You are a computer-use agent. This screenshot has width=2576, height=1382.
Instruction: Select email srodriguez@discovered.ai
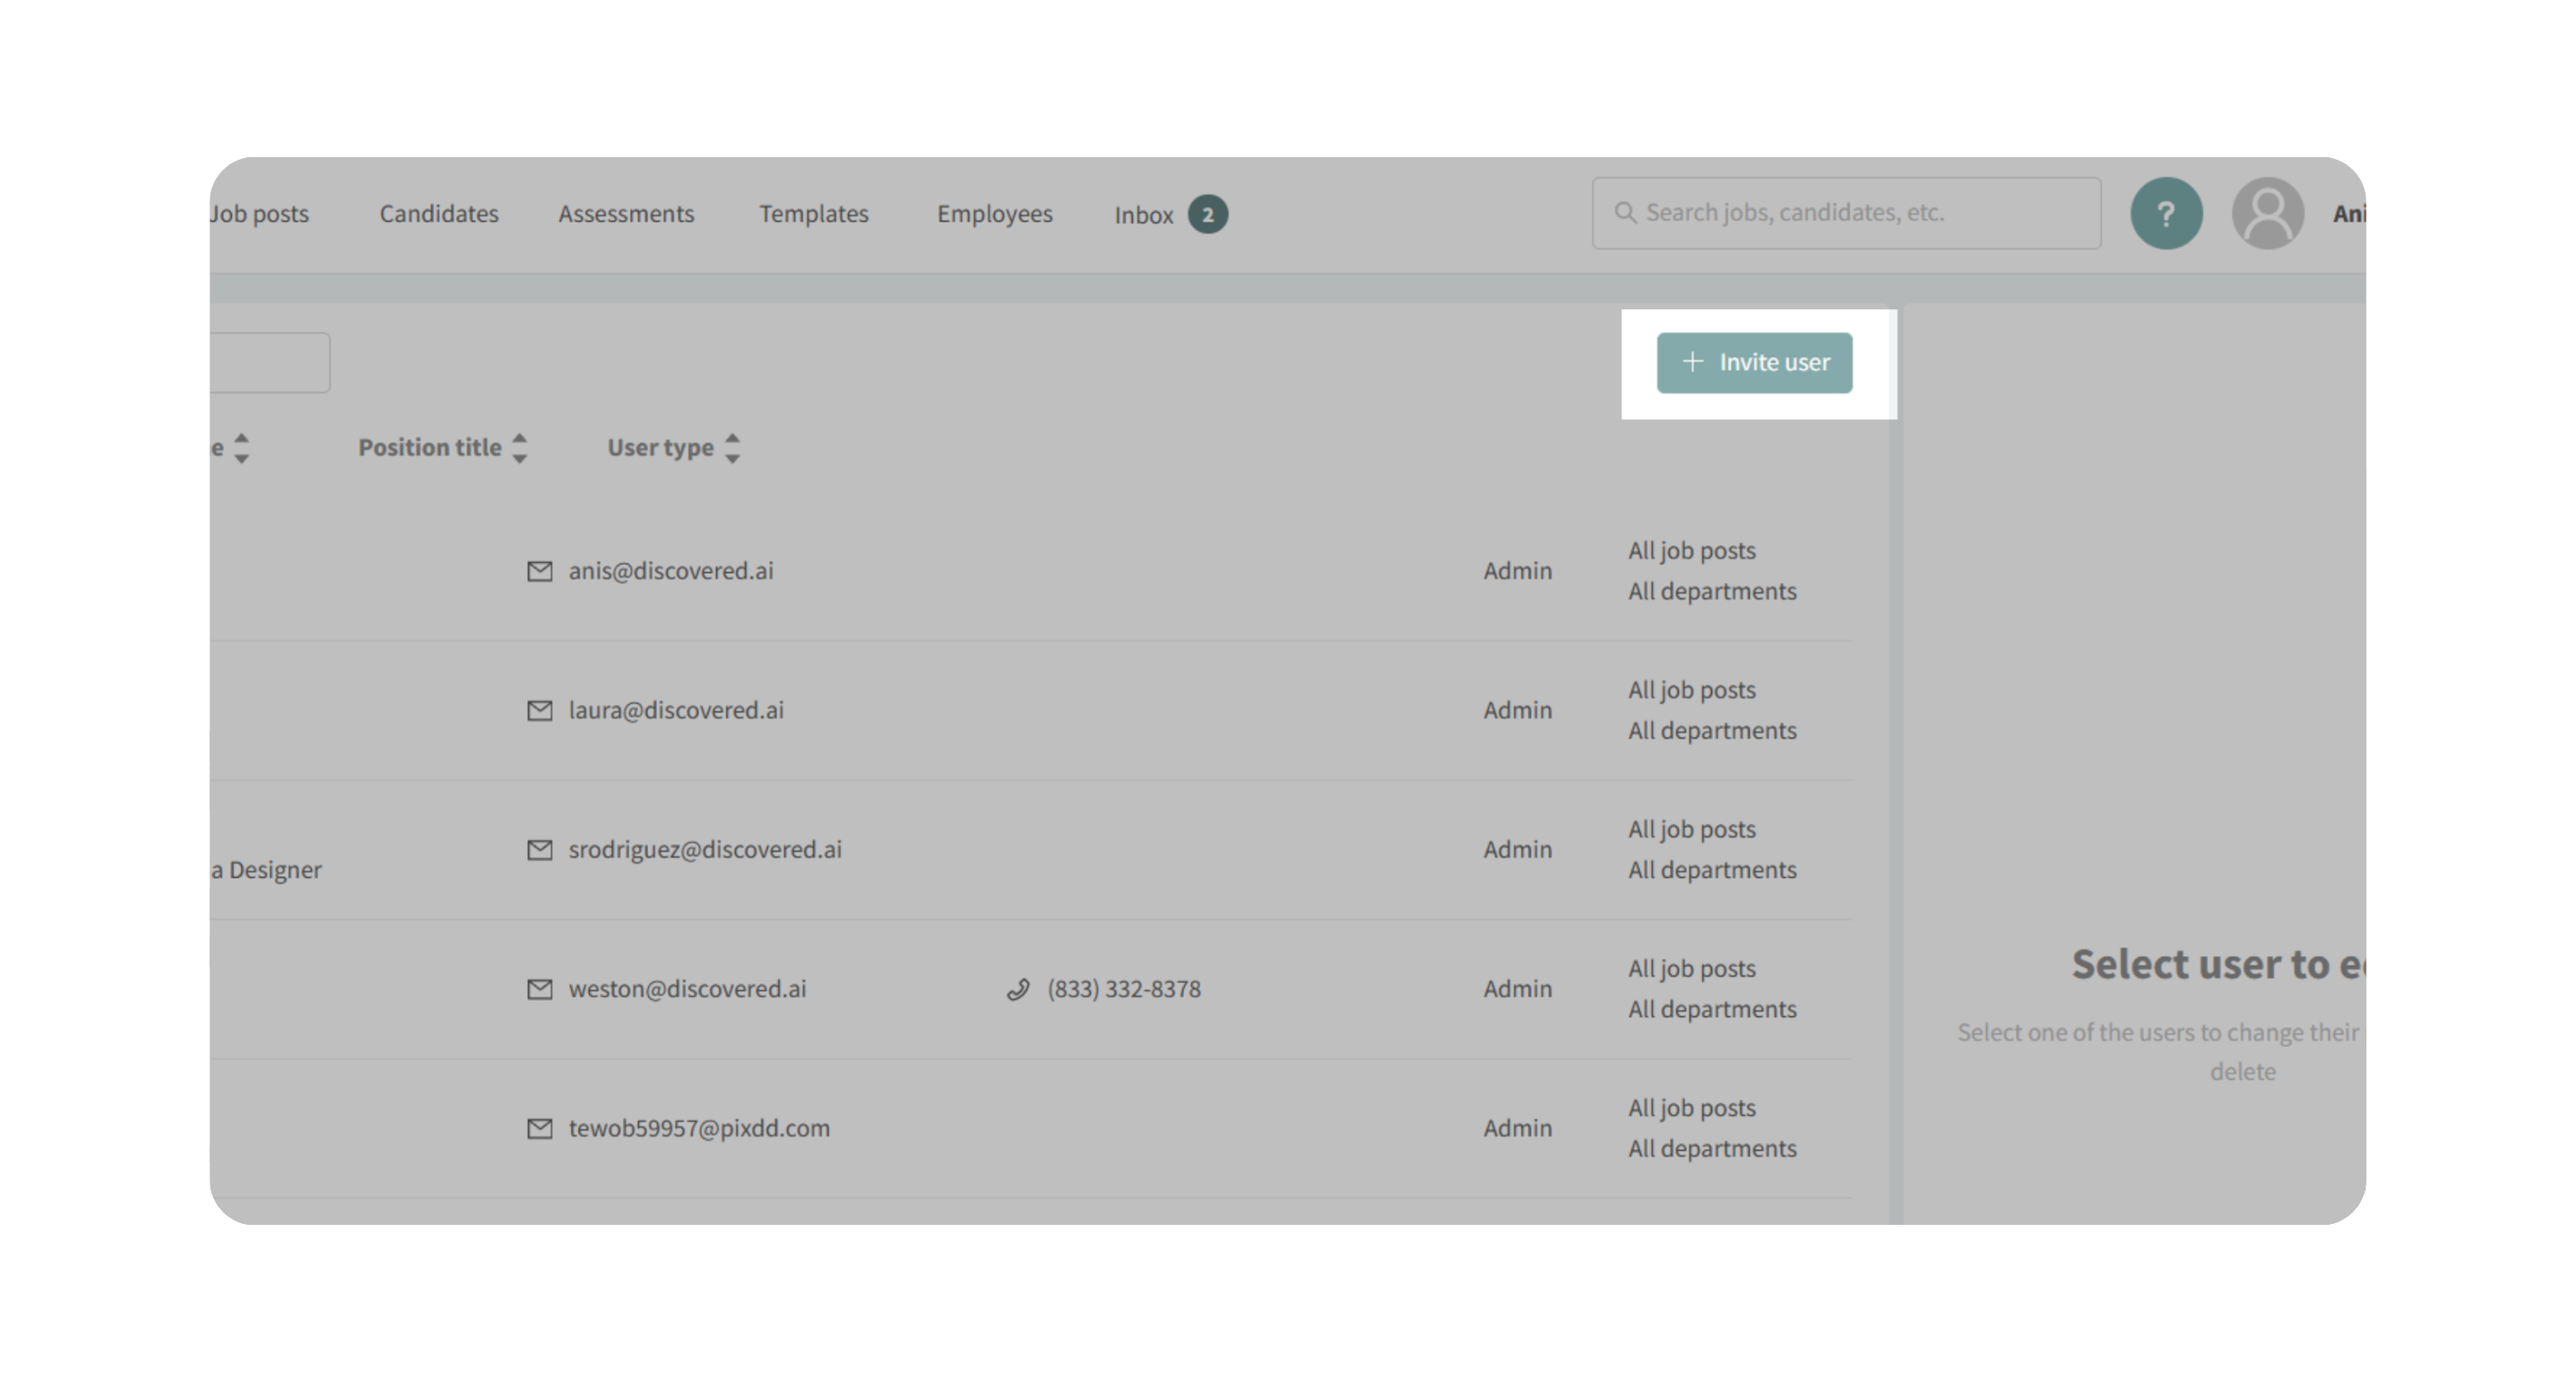point(705,849)
